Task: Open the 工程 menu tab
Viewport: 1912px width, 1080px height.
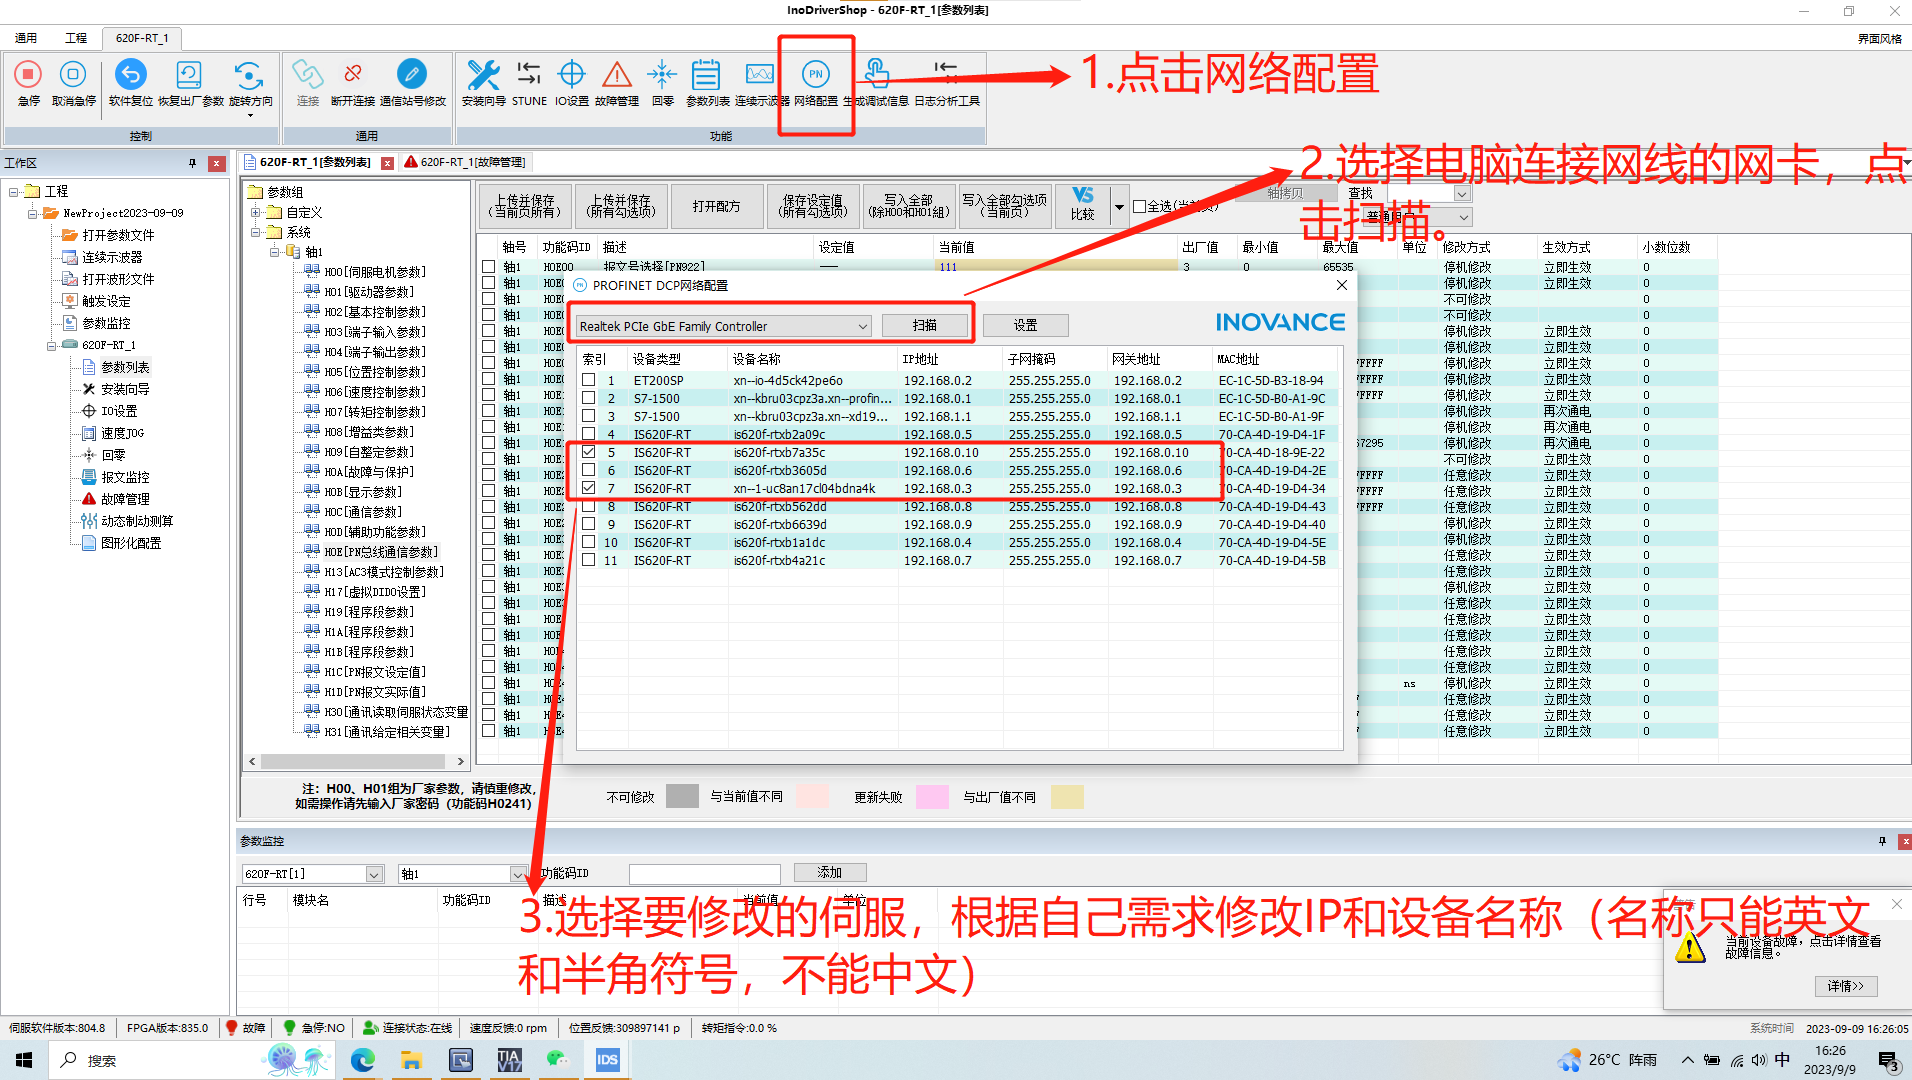Action: [x=76, y=38]
